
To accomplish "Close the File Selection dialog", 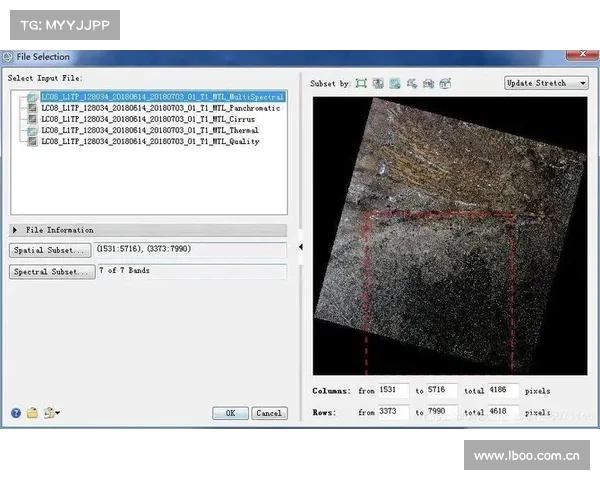I will click(582, 54).
